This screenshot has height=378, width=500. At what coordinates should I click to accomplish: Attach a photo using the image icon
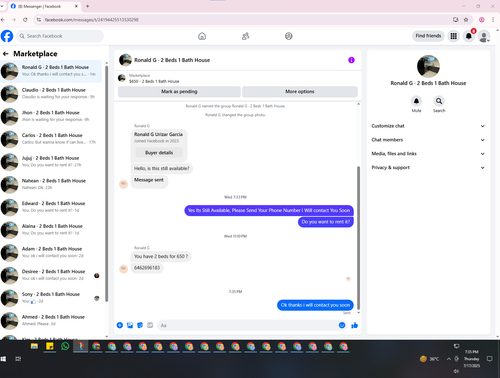(x=130, y=325)
